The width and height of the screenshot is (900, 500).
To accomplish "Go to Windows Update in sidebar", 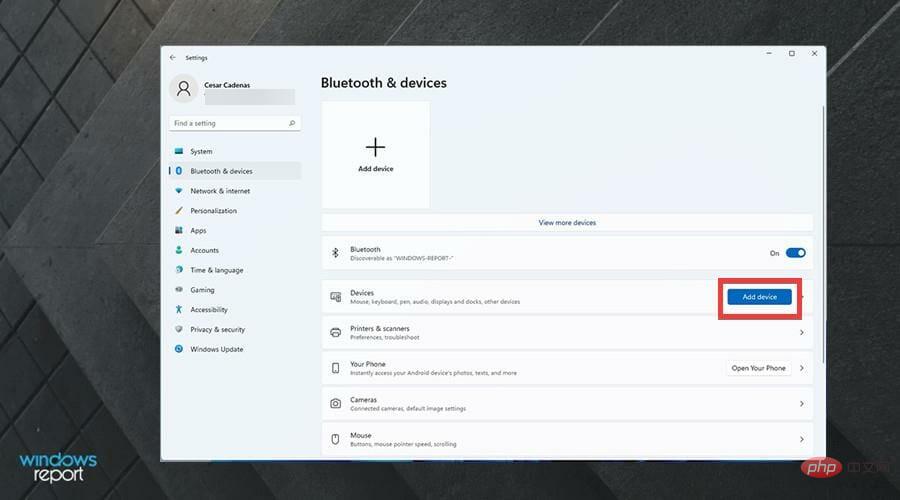I will 216,349.
